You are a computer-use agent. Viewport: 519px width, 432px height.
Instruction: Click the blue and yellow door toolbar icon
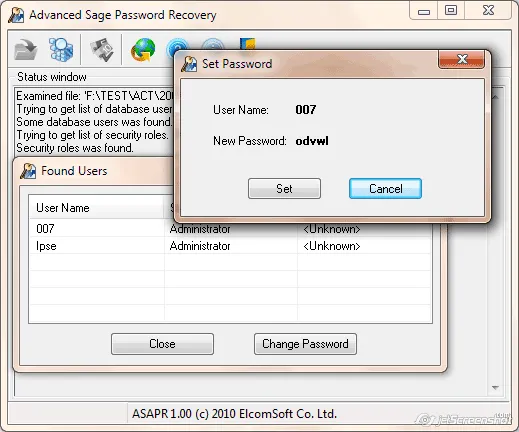pyautogui.click(x=247, y=44)
